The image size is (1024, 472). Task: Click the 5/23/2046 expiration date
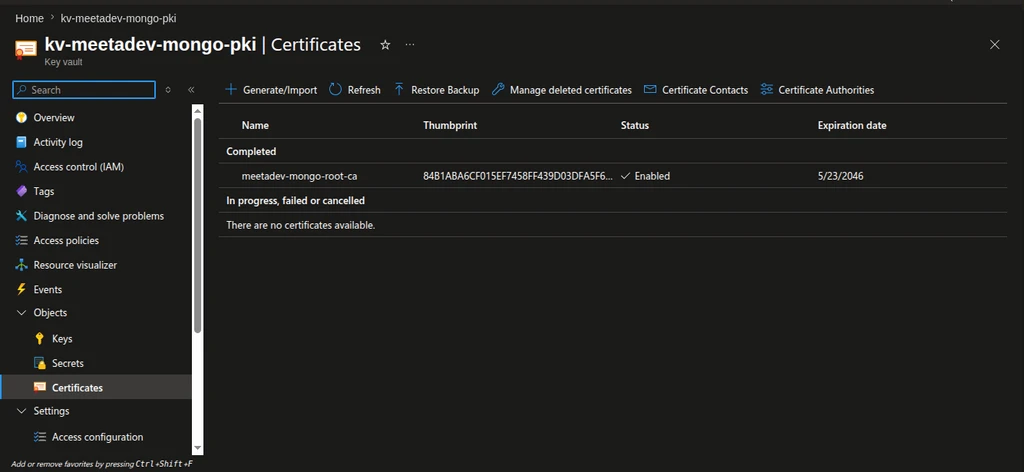[840, 176]
